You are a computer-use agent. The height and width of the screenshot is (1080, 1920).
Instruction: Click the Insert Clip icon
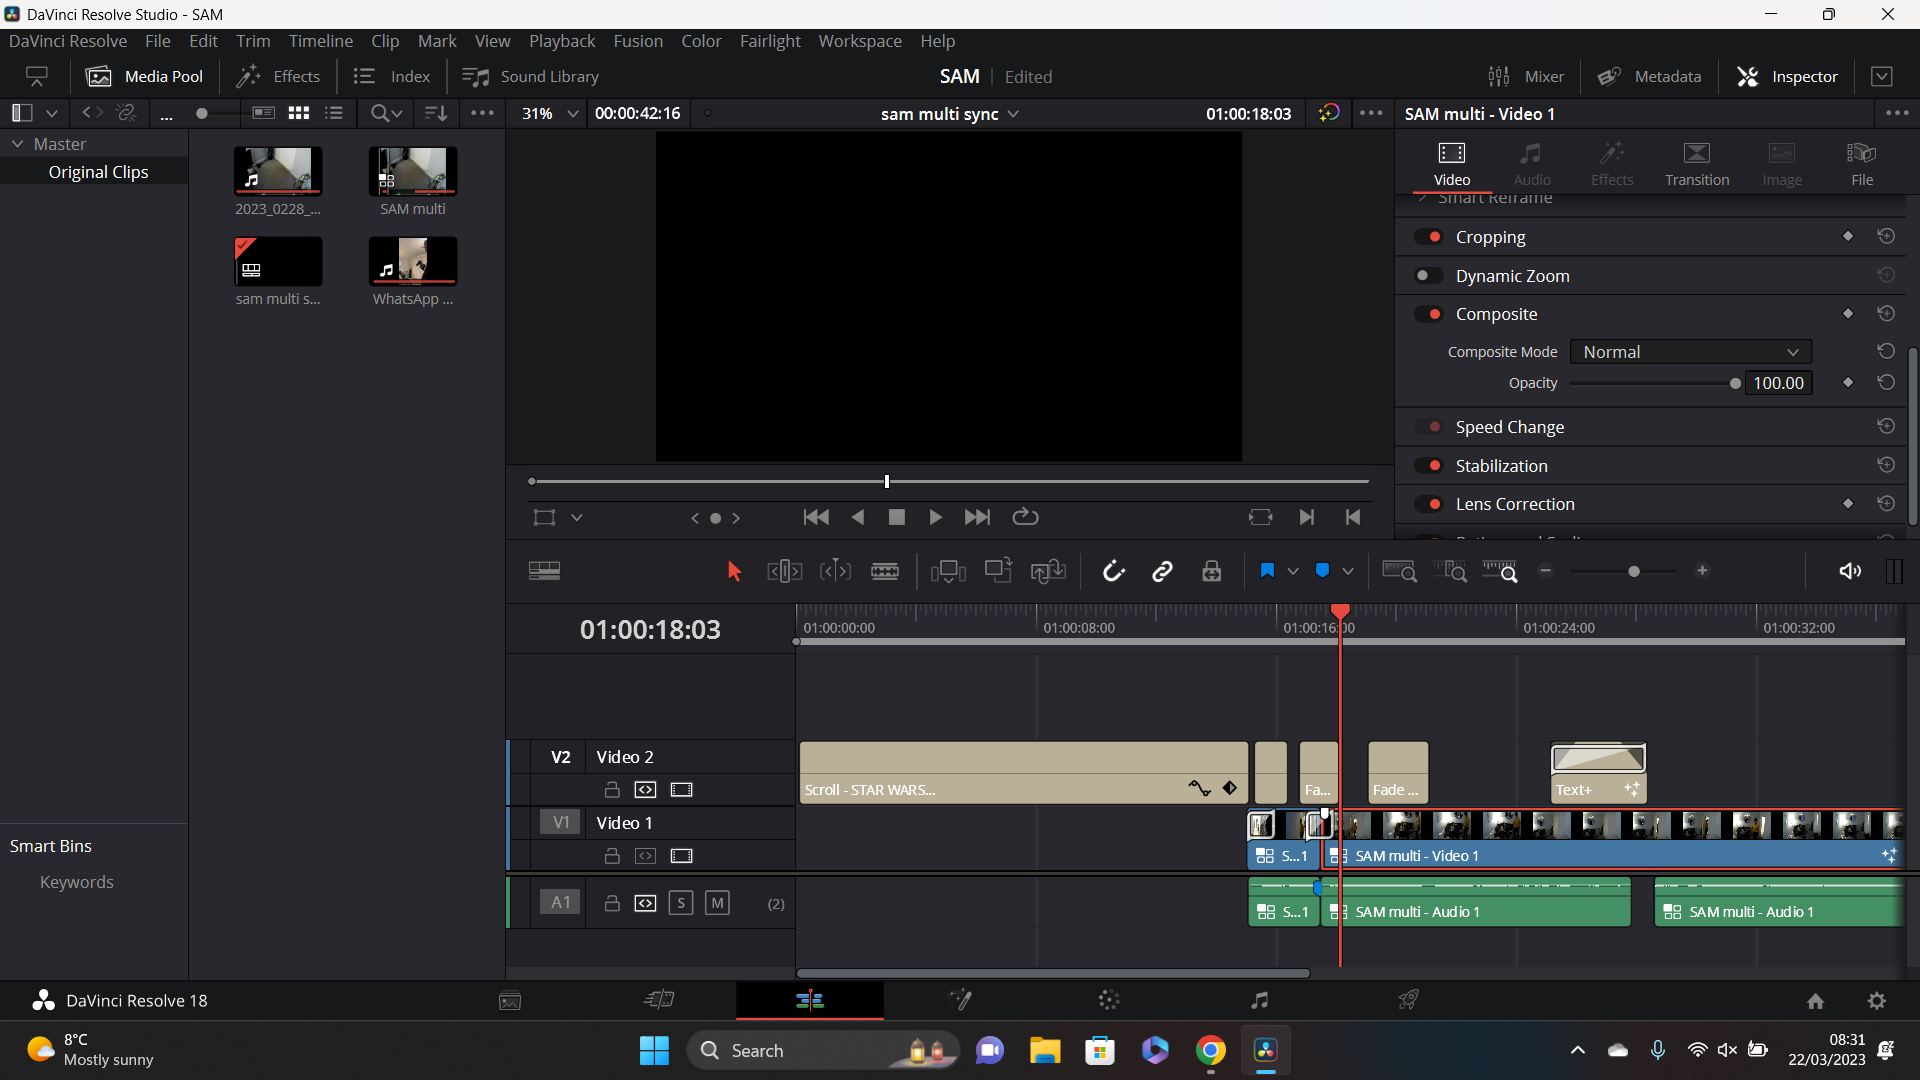point(948,571)
